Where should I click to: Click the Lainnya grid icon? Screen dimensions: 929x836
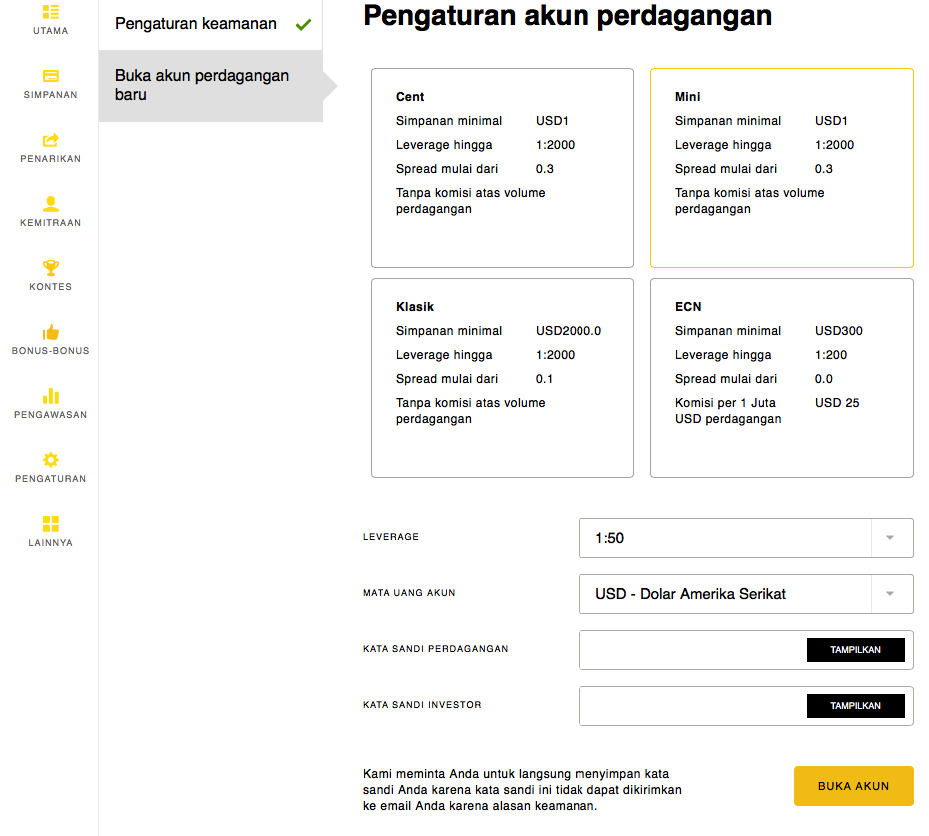[51, 524]
